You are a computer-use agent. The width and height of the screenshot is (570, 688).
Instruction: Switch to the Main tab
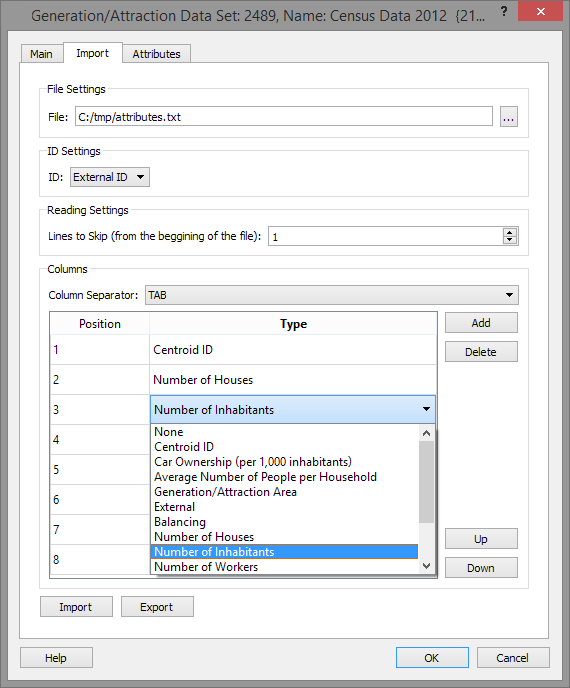coord(41,54)
